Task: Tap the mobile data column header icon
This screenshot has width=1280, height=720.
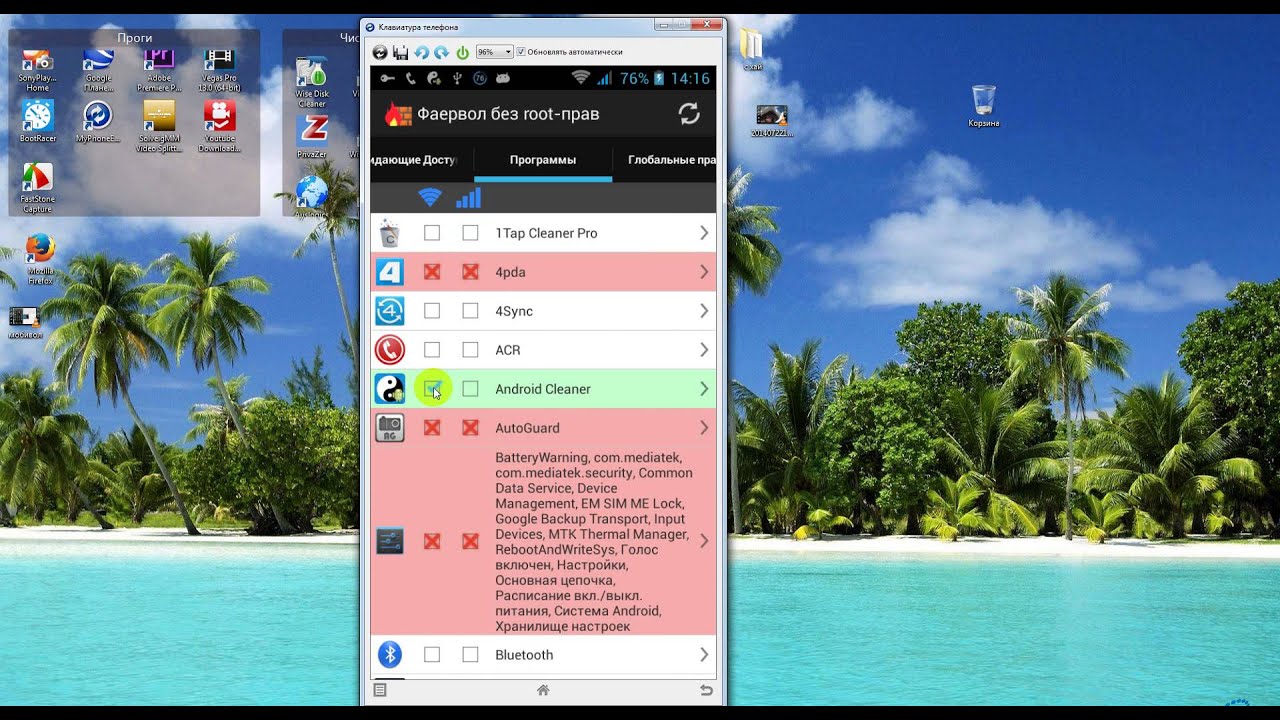Action: [468, 197]
